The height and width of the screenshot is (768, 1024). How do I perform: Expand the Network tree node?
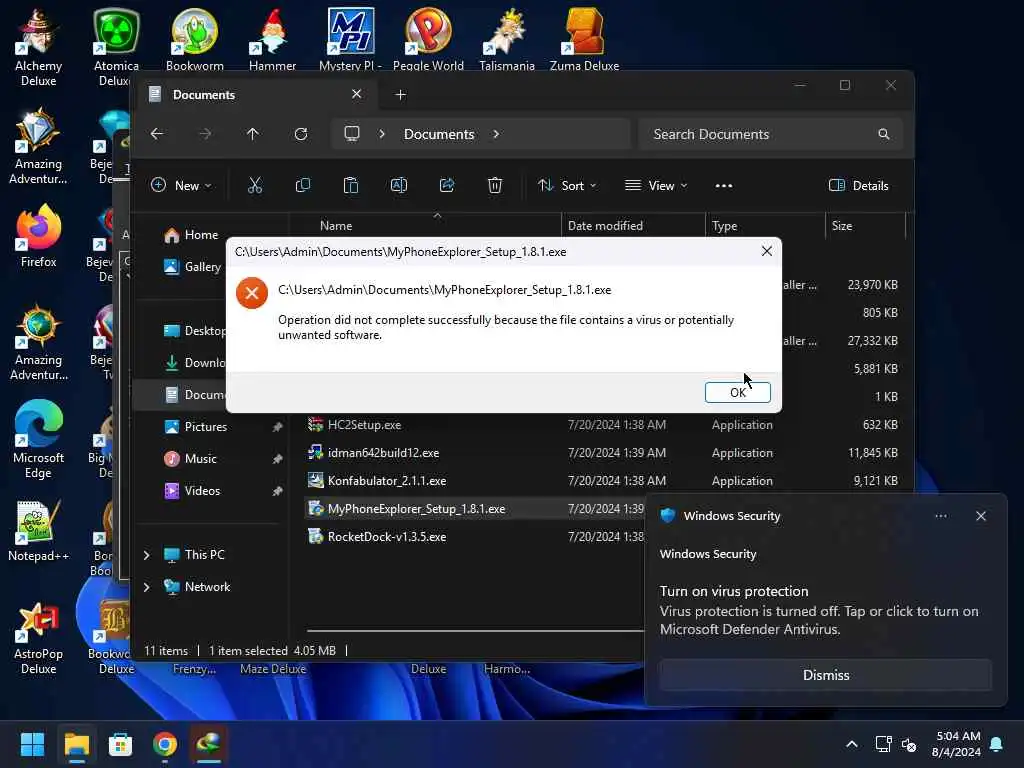tap(147, 586)
